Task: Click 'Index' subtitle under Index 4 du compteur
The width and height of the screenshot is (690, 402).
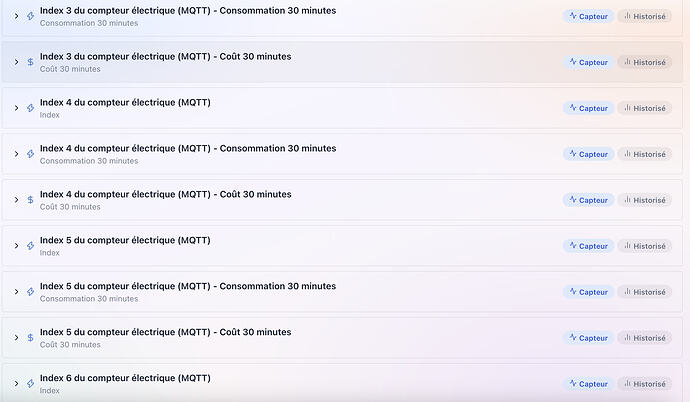Action: coord(50,115)
